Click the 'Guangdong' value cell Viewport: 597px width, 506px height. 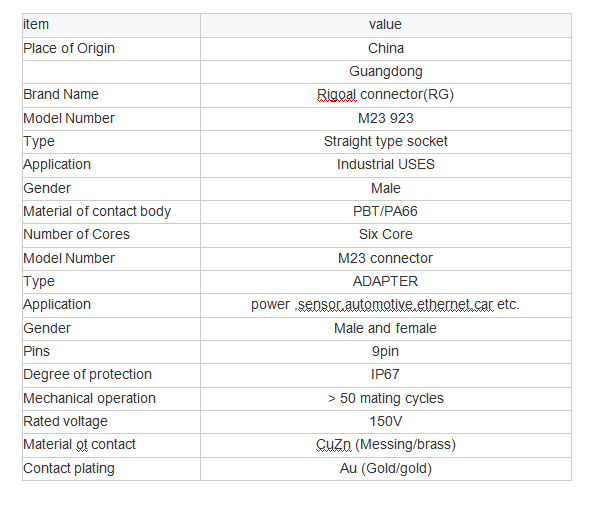click(386, 72)
